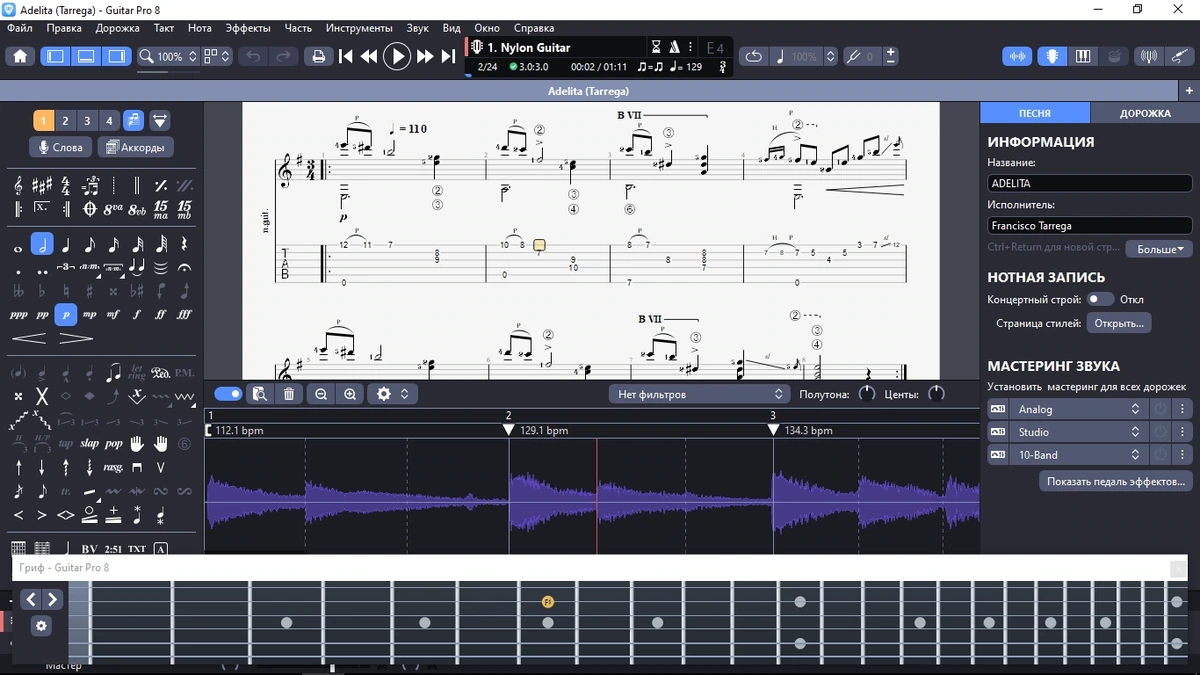
Task: Apply the slap effect
Action: click(x=90, y=443)
